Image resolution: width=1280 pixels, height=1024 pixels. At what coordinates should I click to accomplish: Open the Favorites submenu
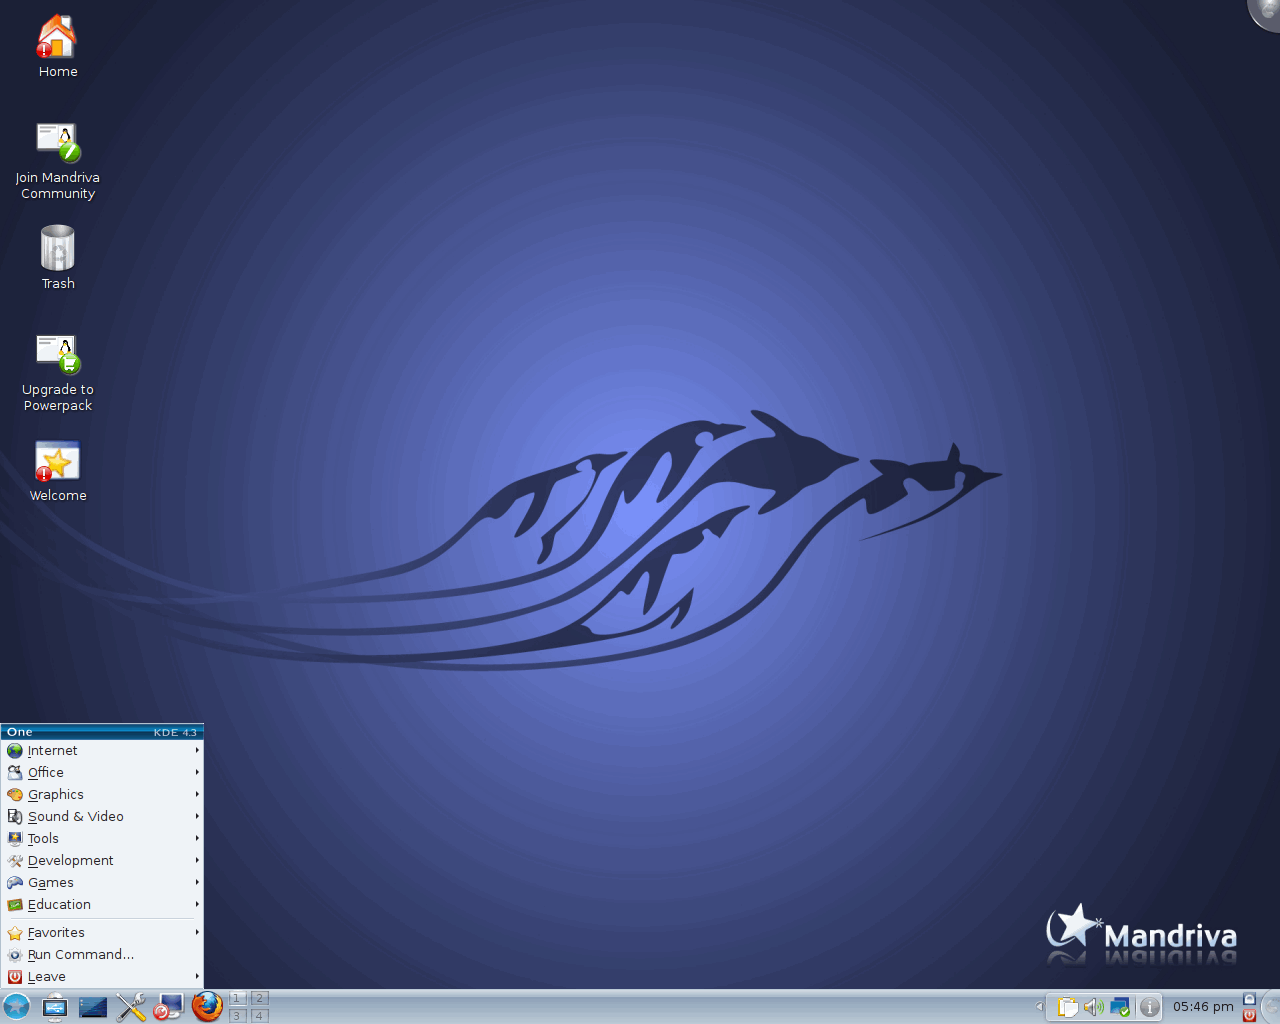point(102,933)
